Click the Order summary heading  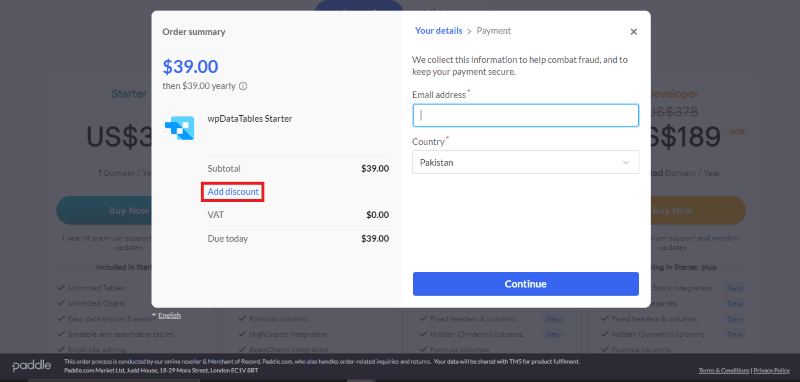coord(194,32)
